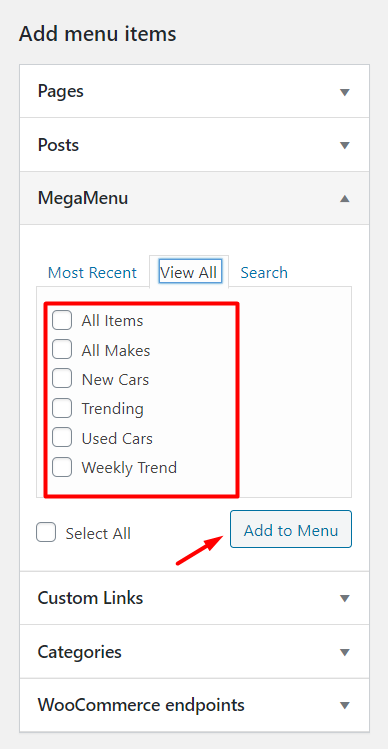The width and height of the screenshot is (388, 749).
Task: Check the All Makes checkbox
Action: [x=62, y=350]
